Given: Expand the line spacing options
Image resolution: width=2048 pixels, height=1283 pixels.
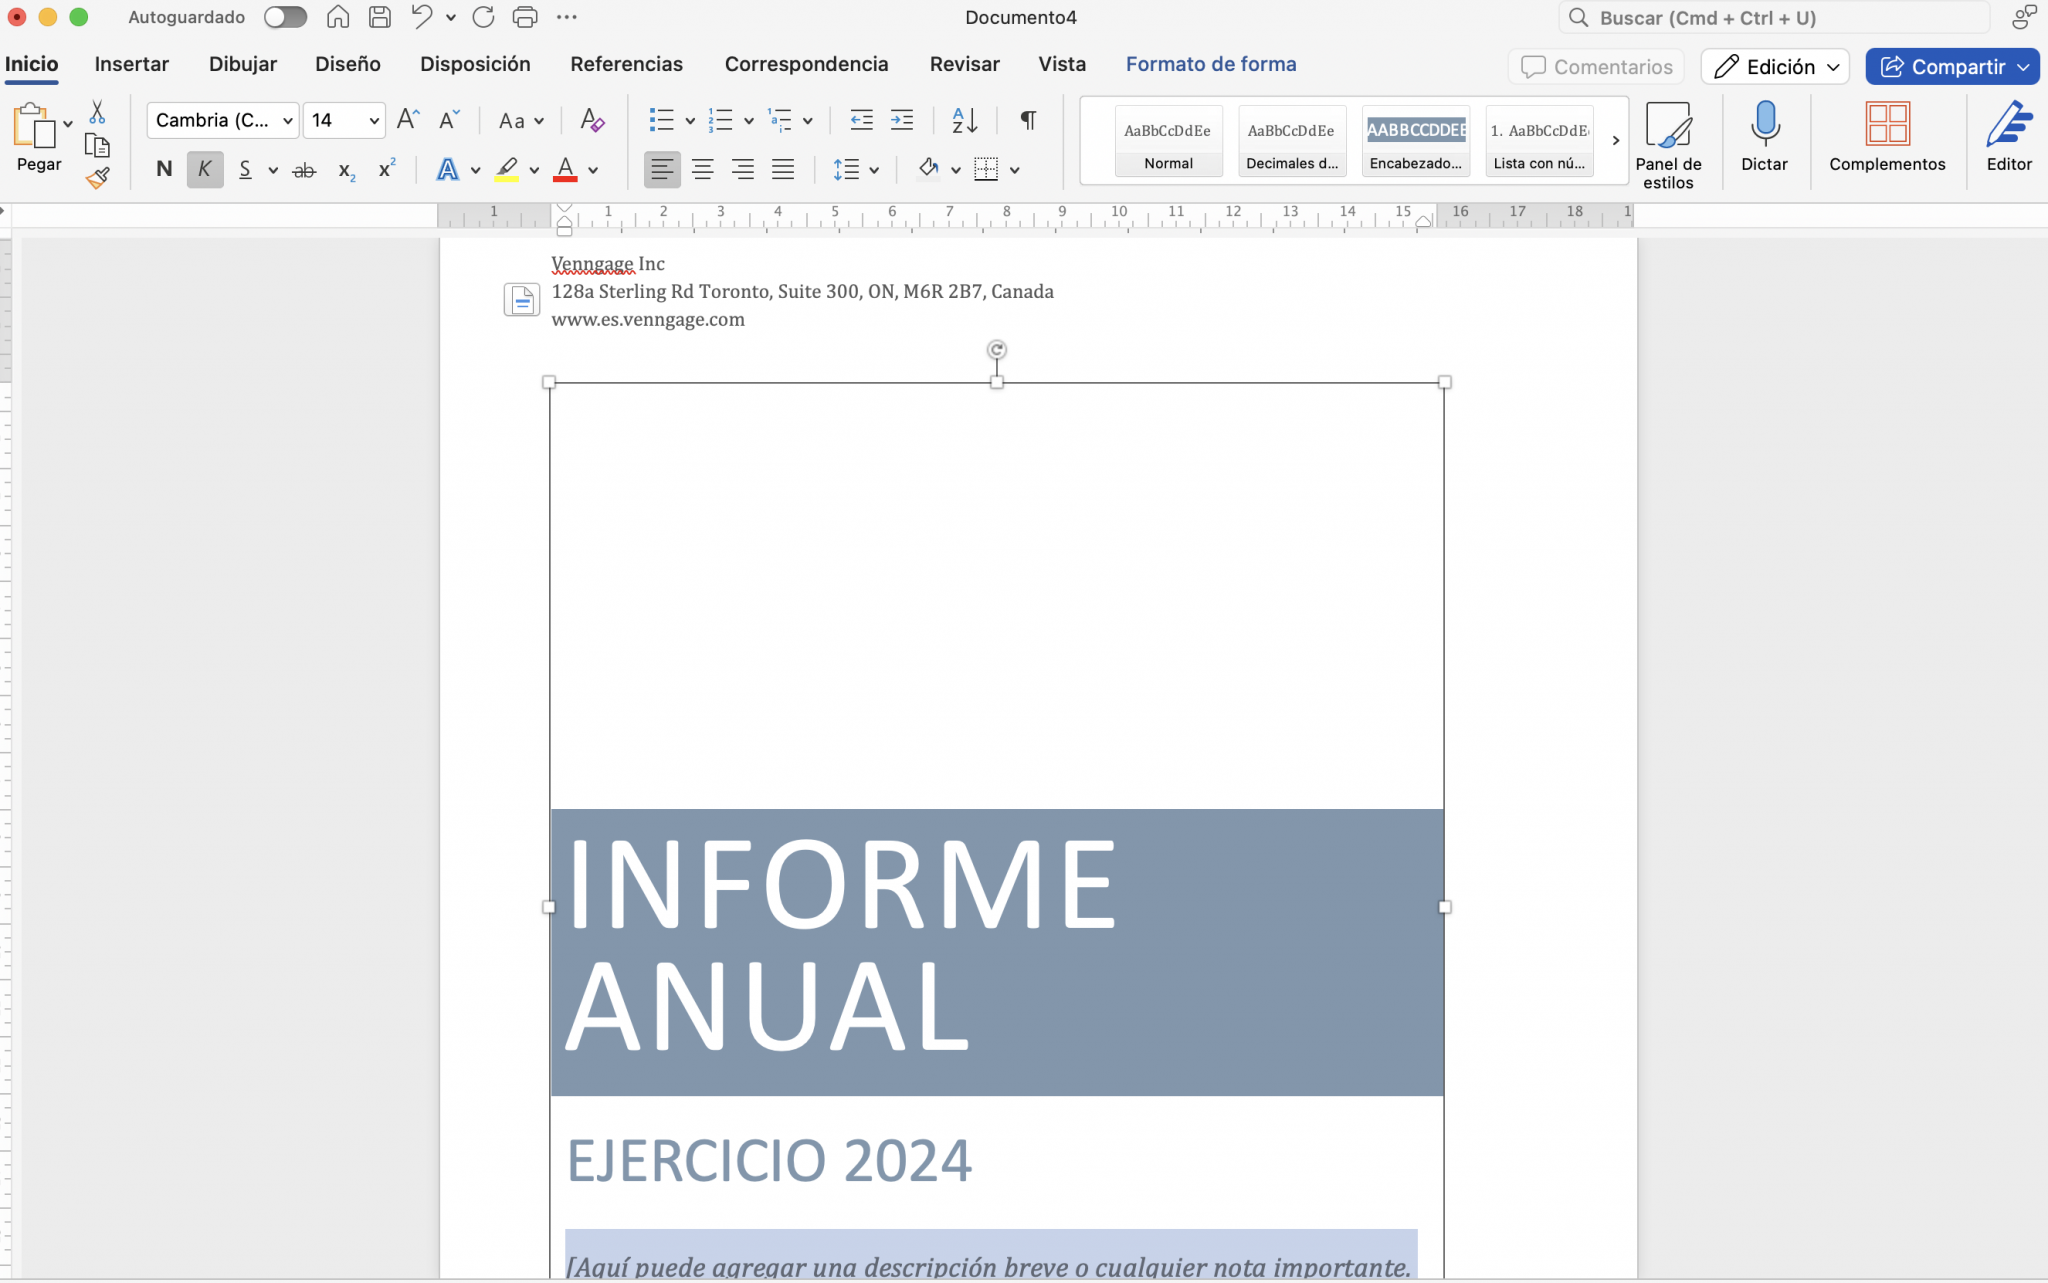Looking at the screenshot, I should pos(875,169).
